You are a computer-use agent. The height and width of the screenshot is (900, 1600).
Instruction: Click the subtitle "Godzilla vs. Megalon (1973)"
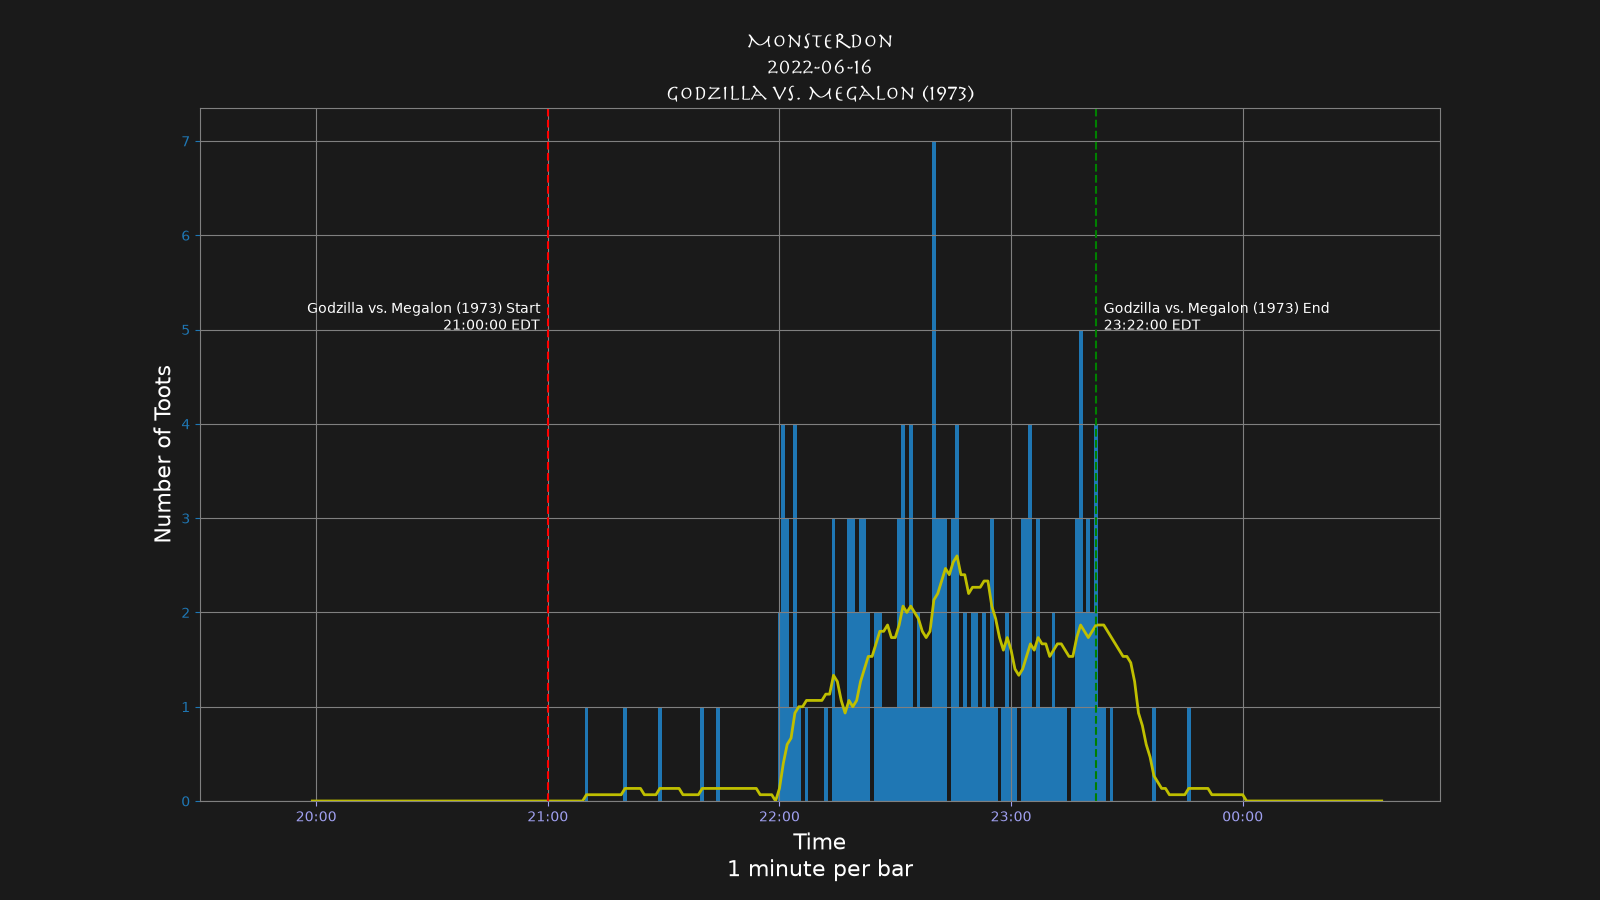point(820,94)
